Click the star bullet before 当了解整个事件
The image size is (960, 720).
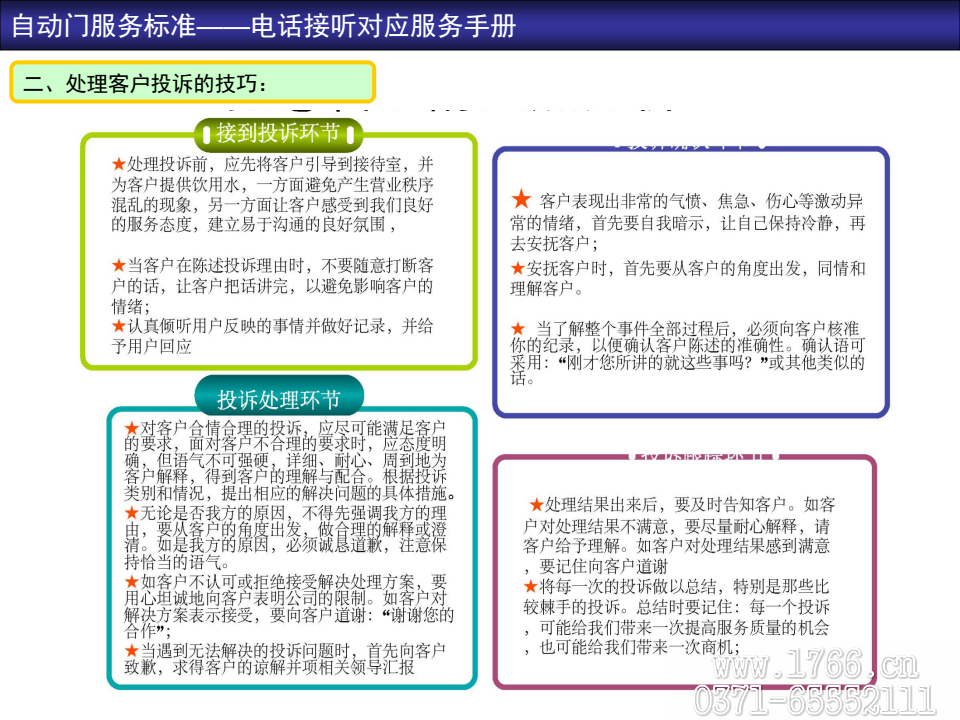[517, 328]
